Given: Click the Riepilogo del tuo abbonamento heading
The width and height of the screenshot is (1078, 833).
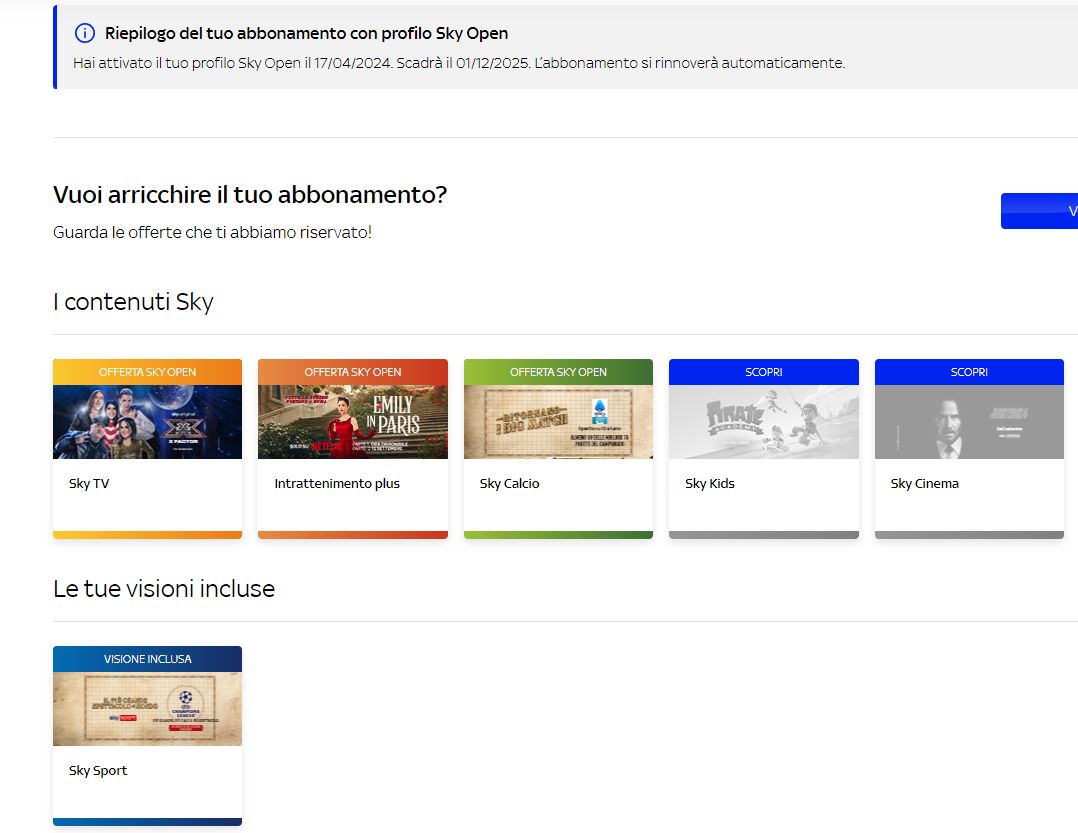Looking at the screenshot, I should 307,33.
